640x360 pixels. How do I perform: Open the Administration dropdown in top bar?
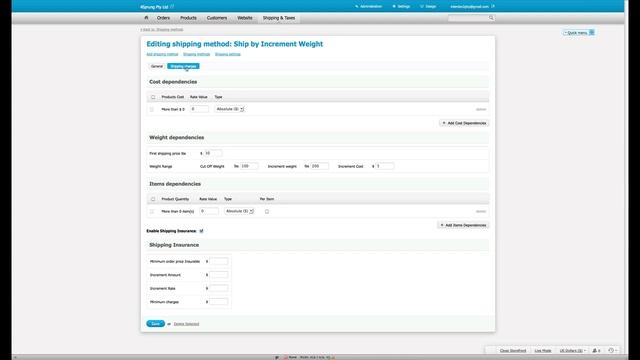point(369,7)
